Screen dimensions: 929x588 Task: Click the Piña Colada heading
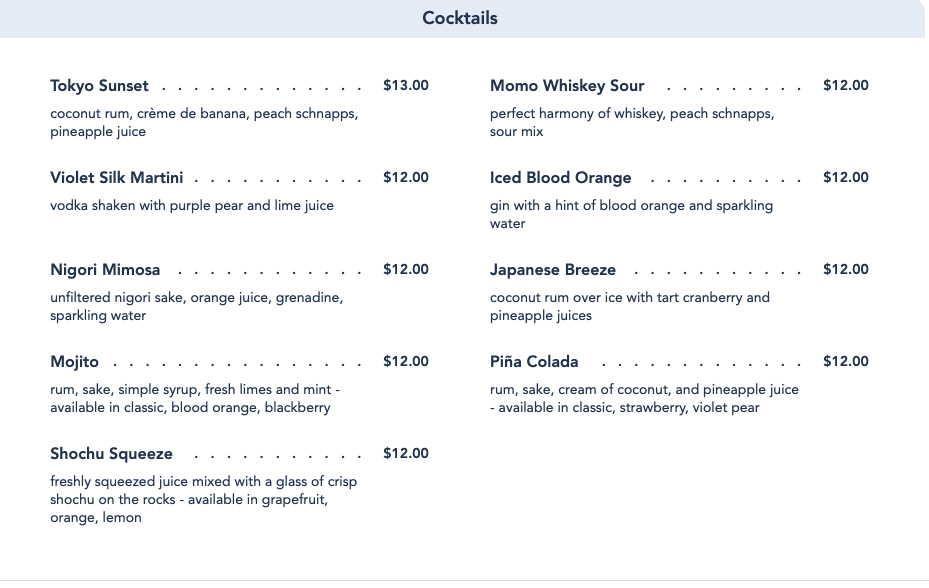point(534,362)
